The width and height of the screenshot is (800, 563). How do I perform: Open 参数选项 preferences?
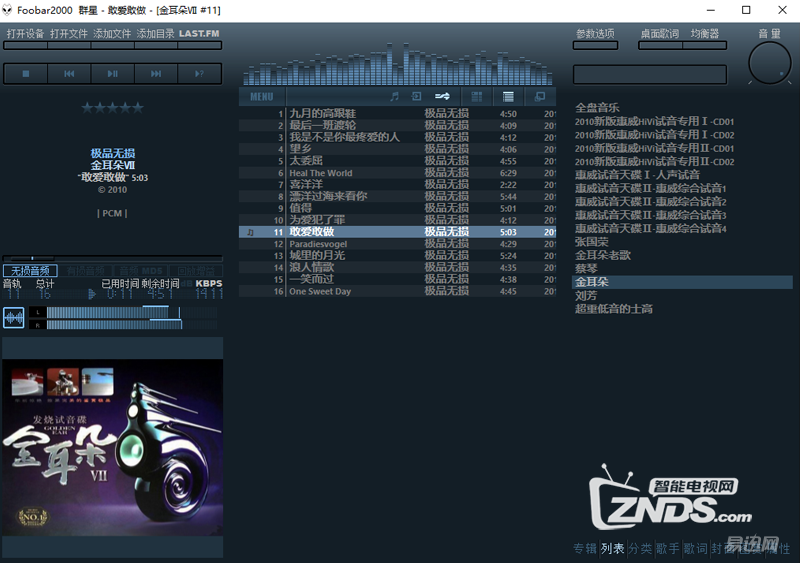(x=595, y=34)
